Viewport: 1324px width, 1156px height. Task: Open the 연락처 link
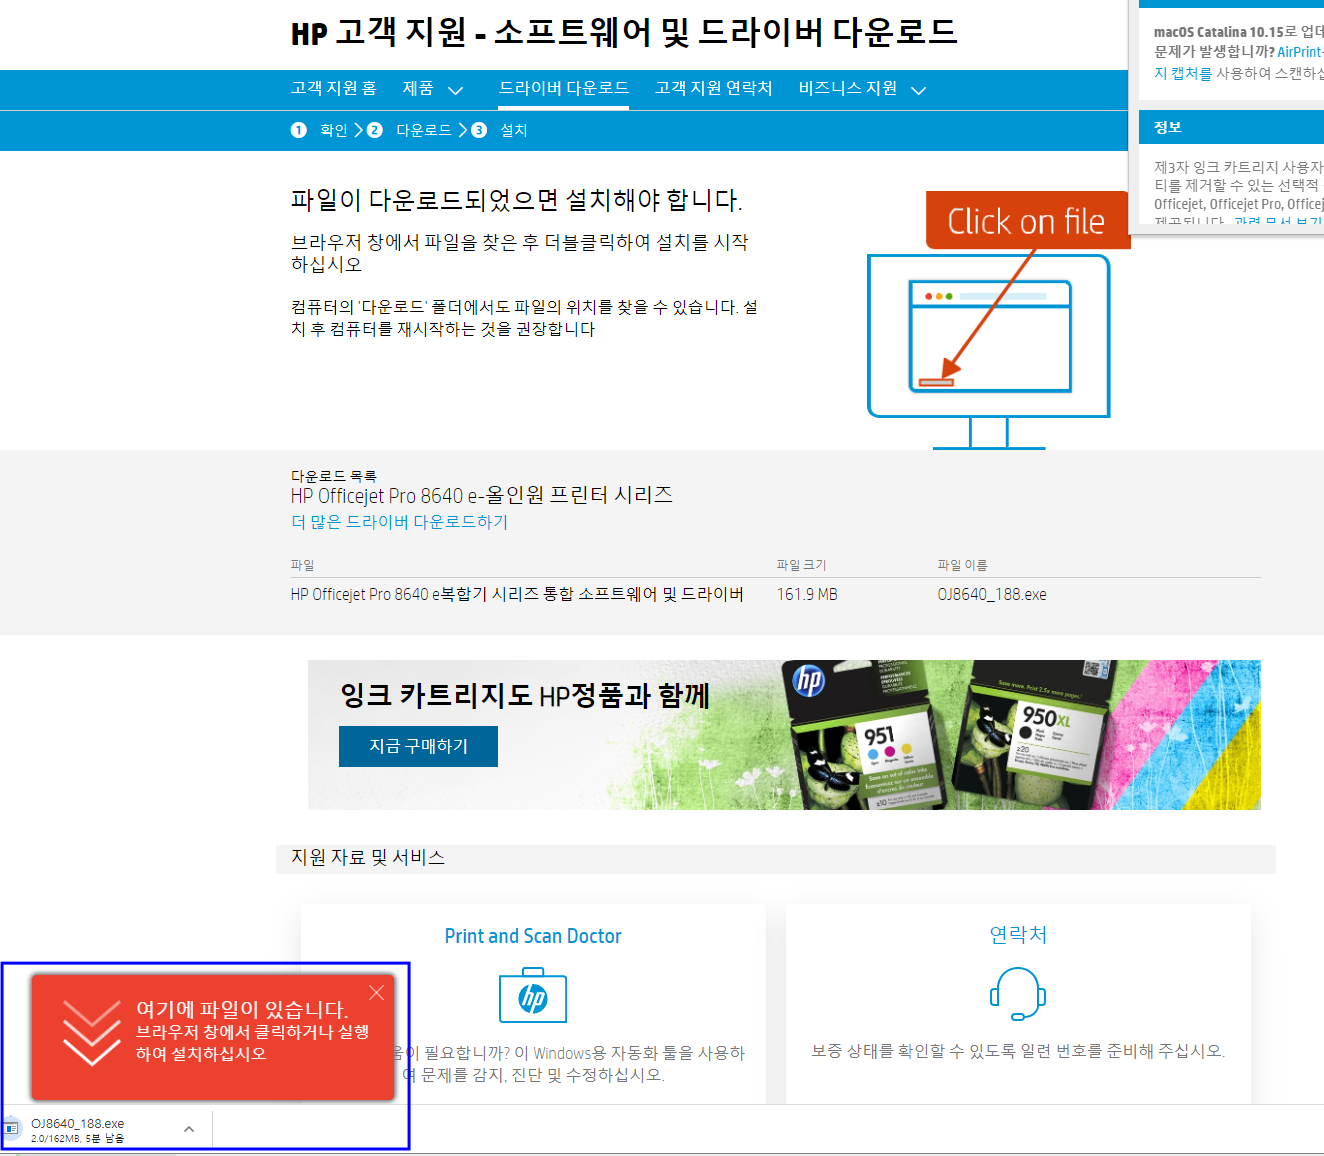tap(1018, 934)
